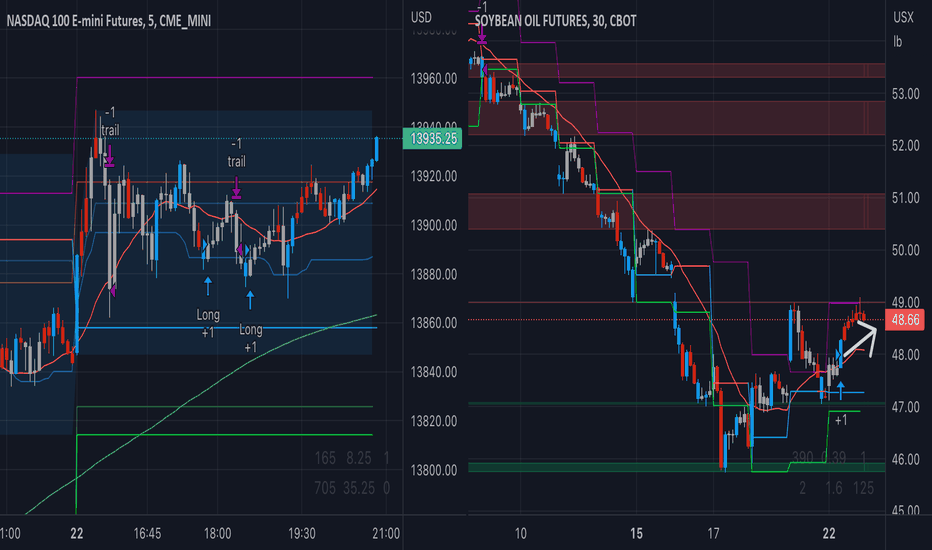Screen dimensions: 932x550
Task: Select the 13935.25 current price label
Action: tap(433, 139)
